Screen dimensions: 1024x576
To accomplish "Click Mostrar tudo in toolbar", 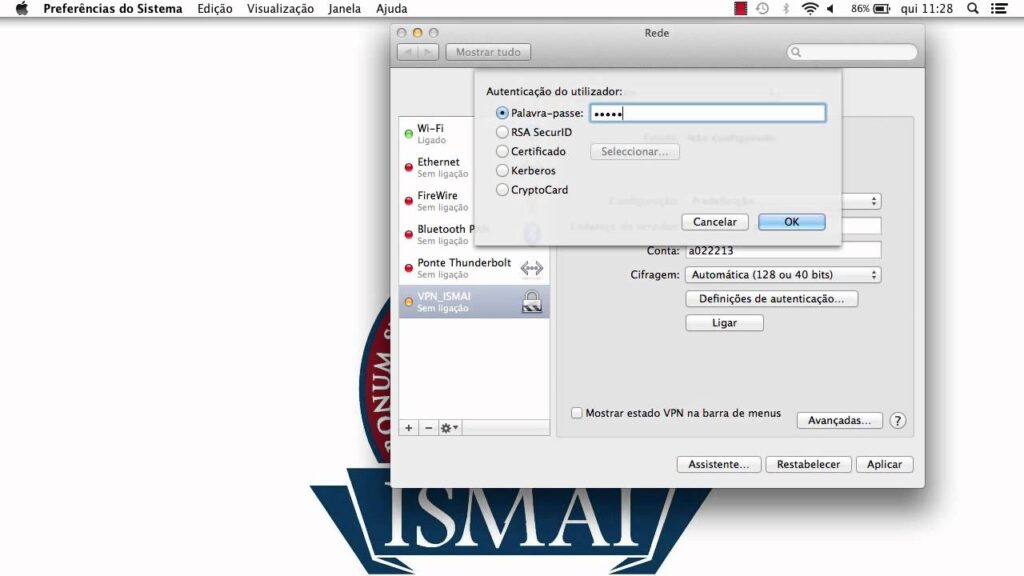I will 488,52.
